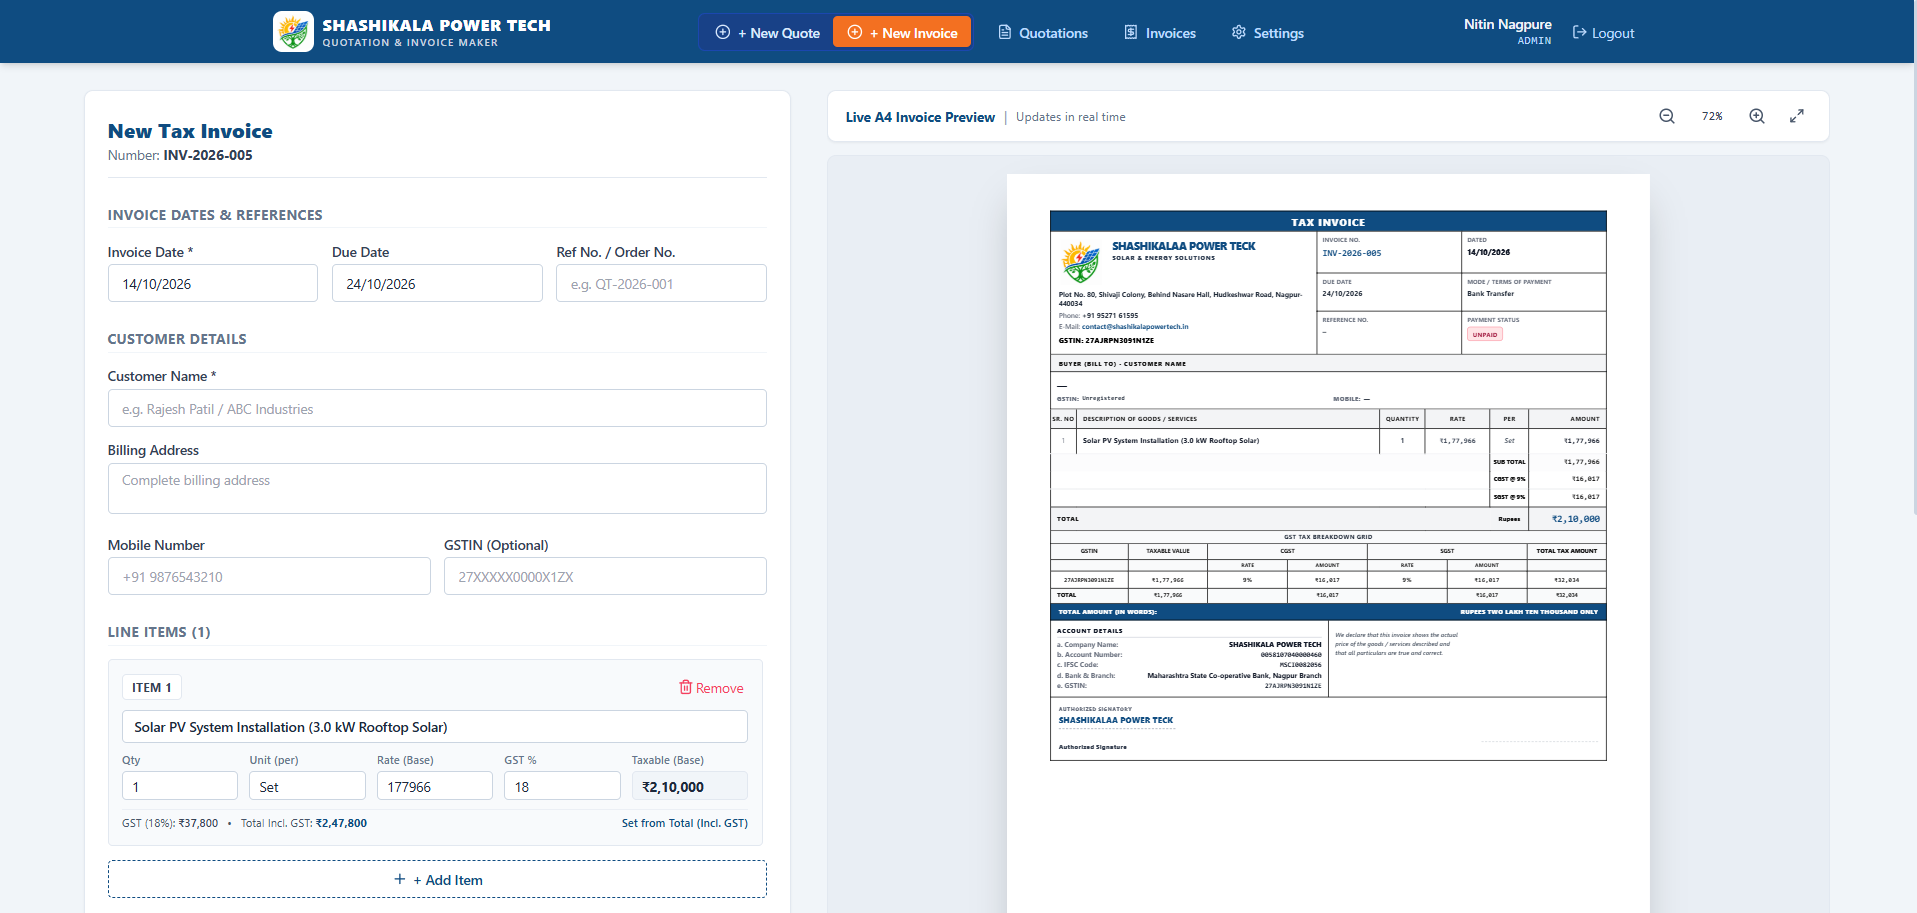Click the Invoices document icon
The width and height of the screenshot is (1917, 913).
pos(1131,33)
